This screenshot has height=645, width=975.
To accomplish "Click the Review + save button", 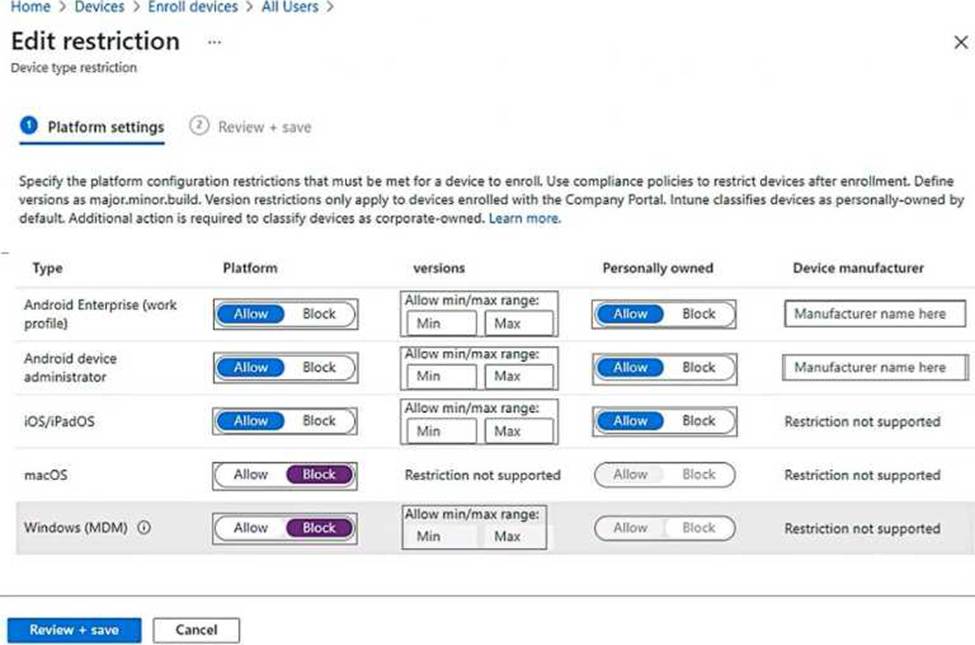I will pos(74,630).
